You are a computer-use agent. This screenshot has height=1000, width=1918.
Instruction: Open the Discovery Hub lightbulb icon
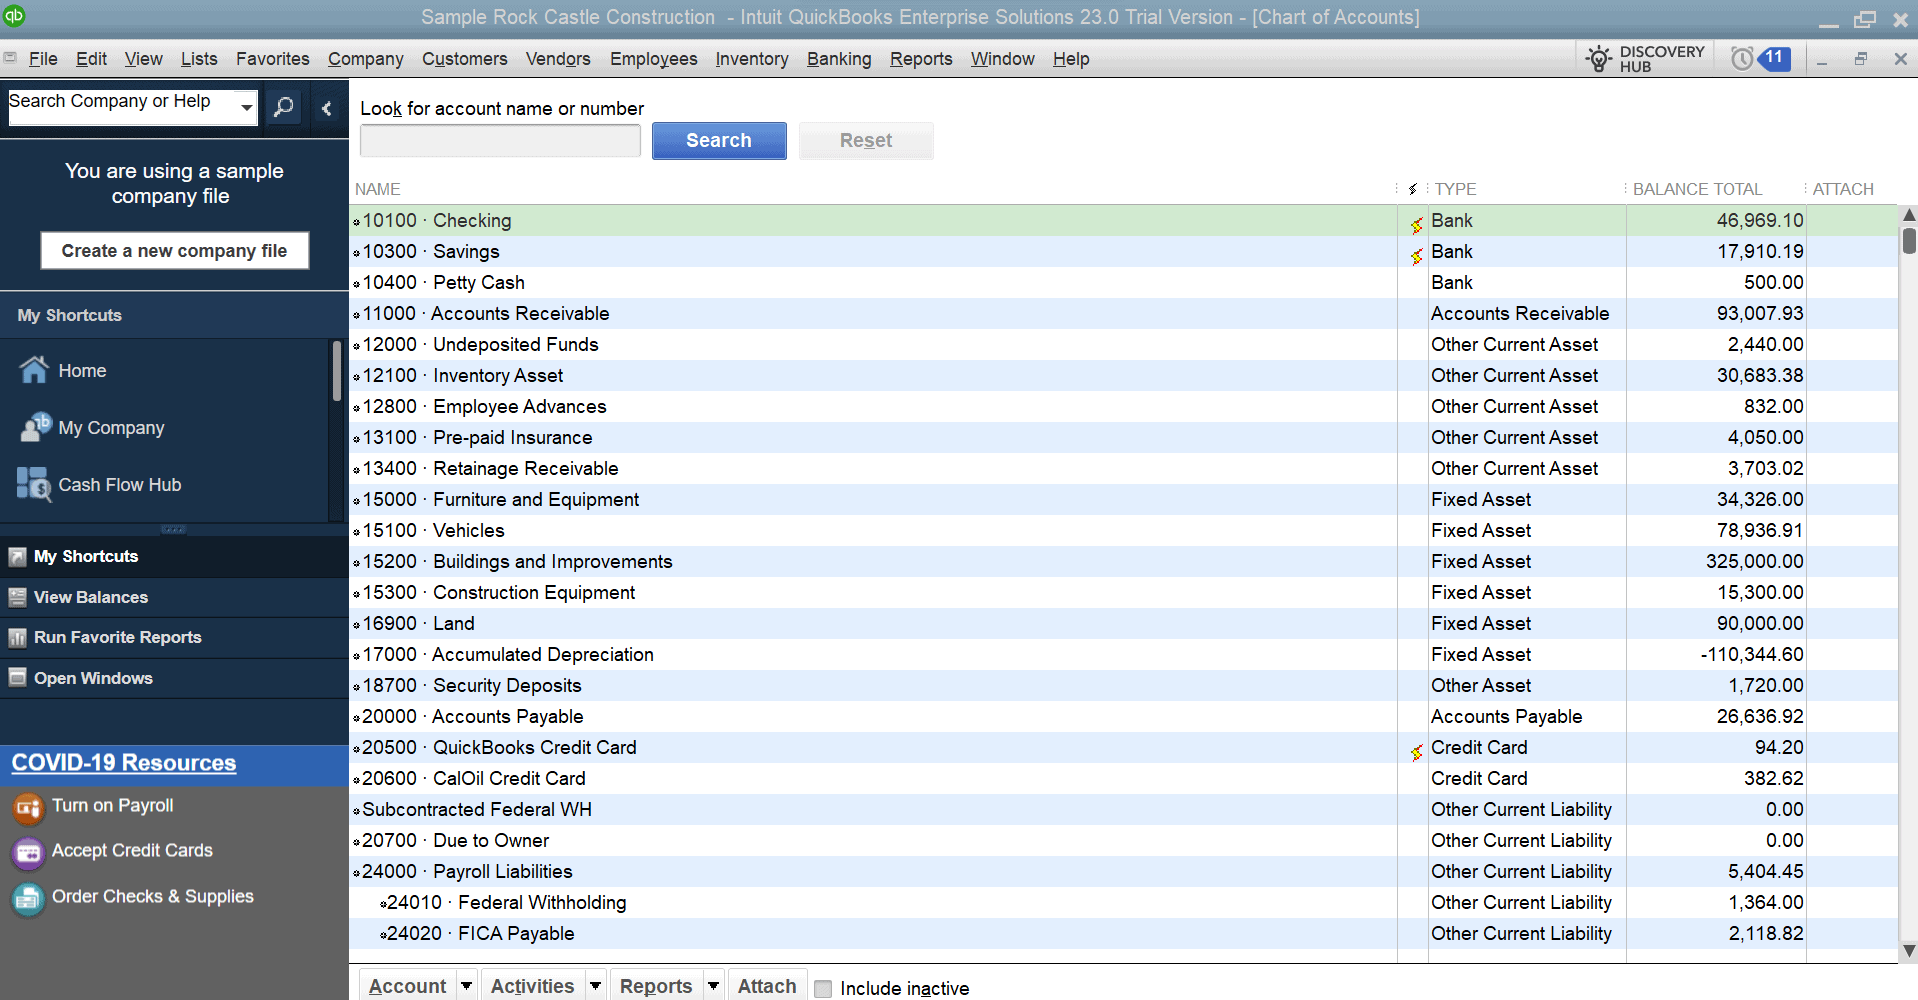pos(1599,59)
